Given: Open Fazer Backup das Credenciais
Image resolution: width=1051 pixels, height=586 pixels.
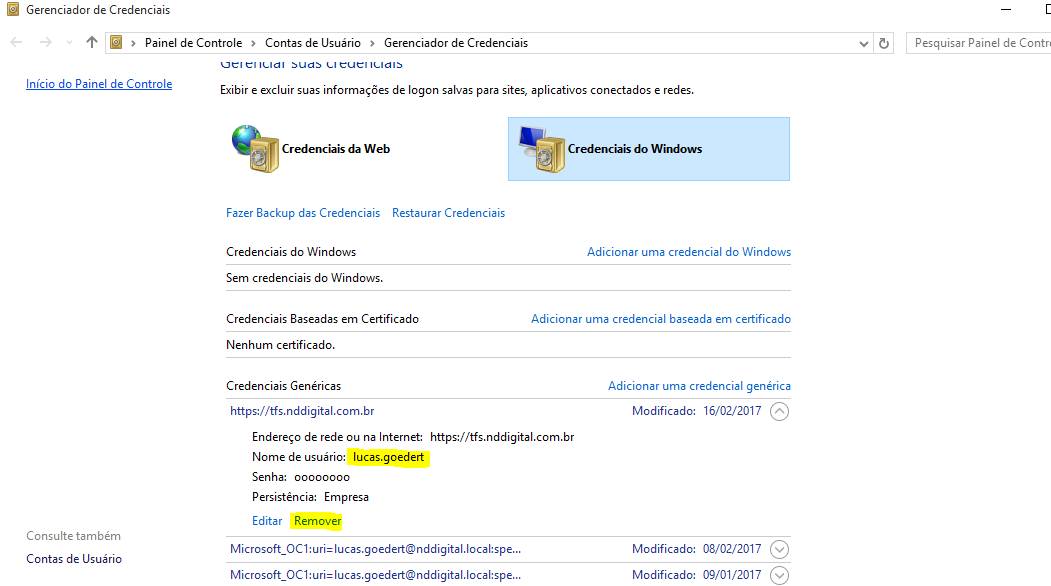Looking at the screenshot, I should [x=303, y=213].
